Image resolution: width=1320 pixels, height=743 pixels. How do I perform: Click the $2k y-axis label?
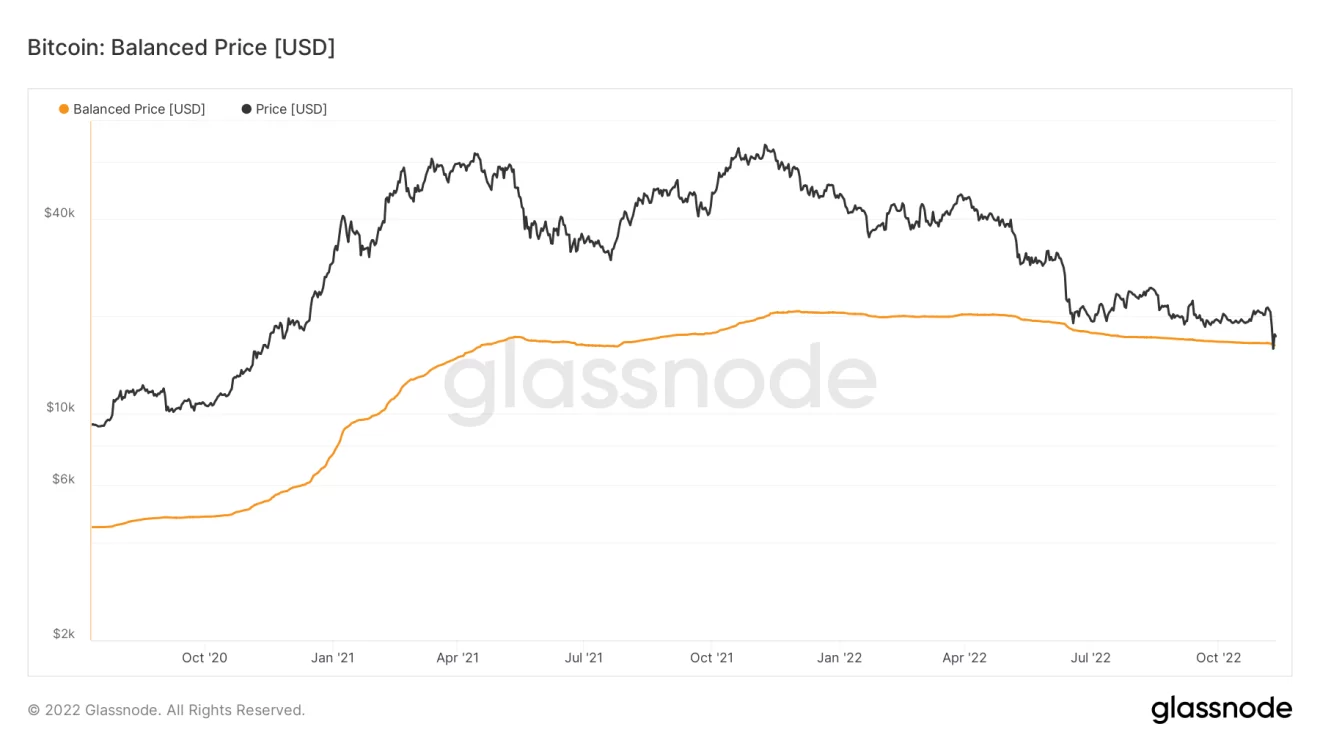[x=63, y=633]
